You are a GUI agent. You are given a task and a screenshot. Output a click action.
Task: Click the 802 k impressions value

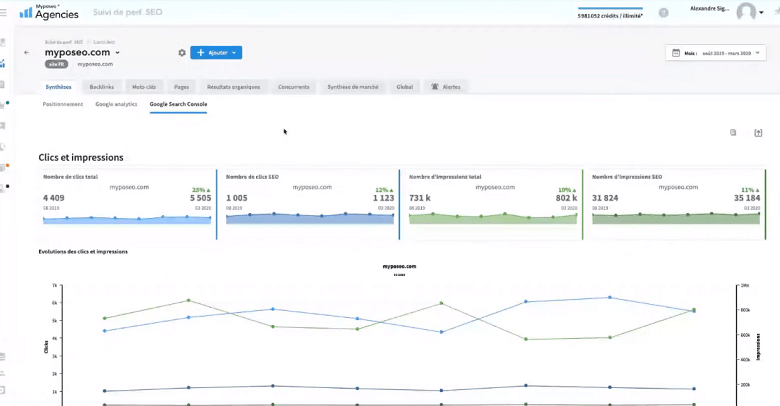pos(567,198)
